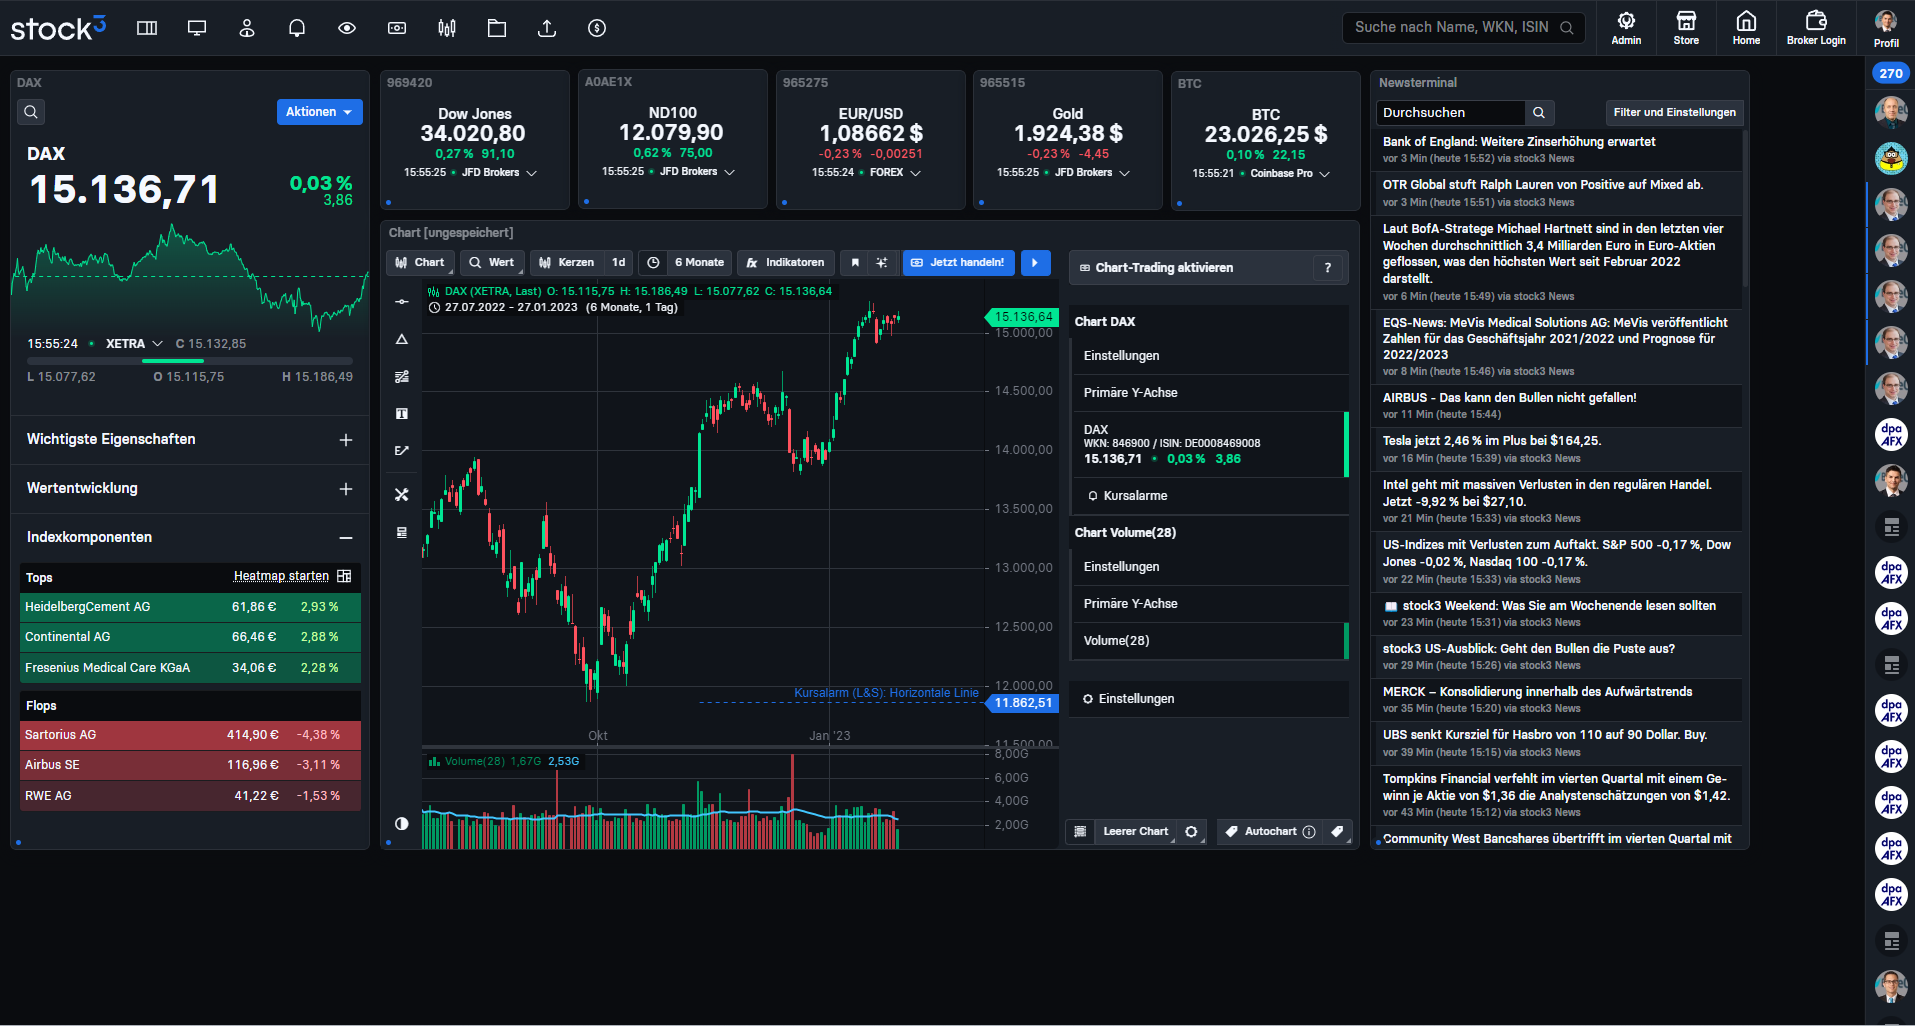Click the chart-trading help question mark
The image size is (1915, 1026).
click(1328, 268)
